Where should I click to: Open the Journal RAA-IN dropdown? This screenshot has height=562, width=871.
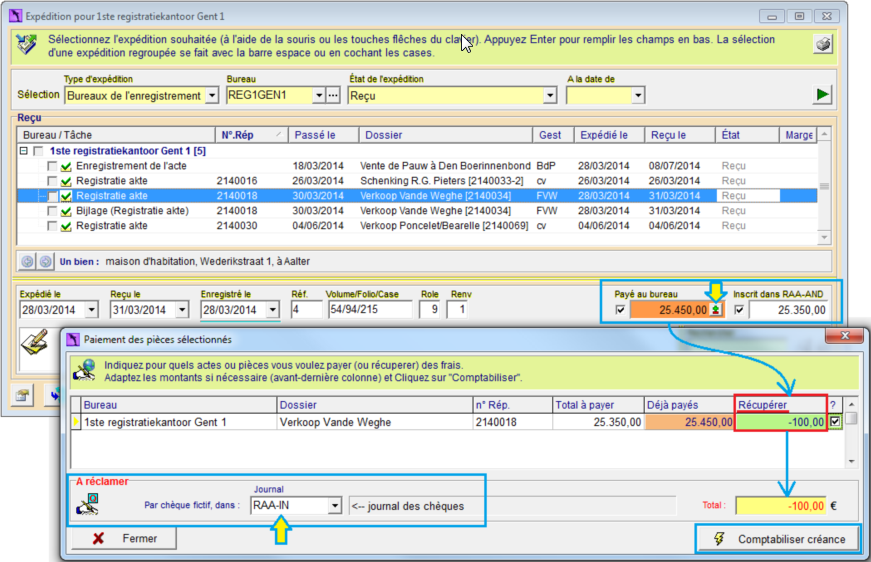[334, 505]
